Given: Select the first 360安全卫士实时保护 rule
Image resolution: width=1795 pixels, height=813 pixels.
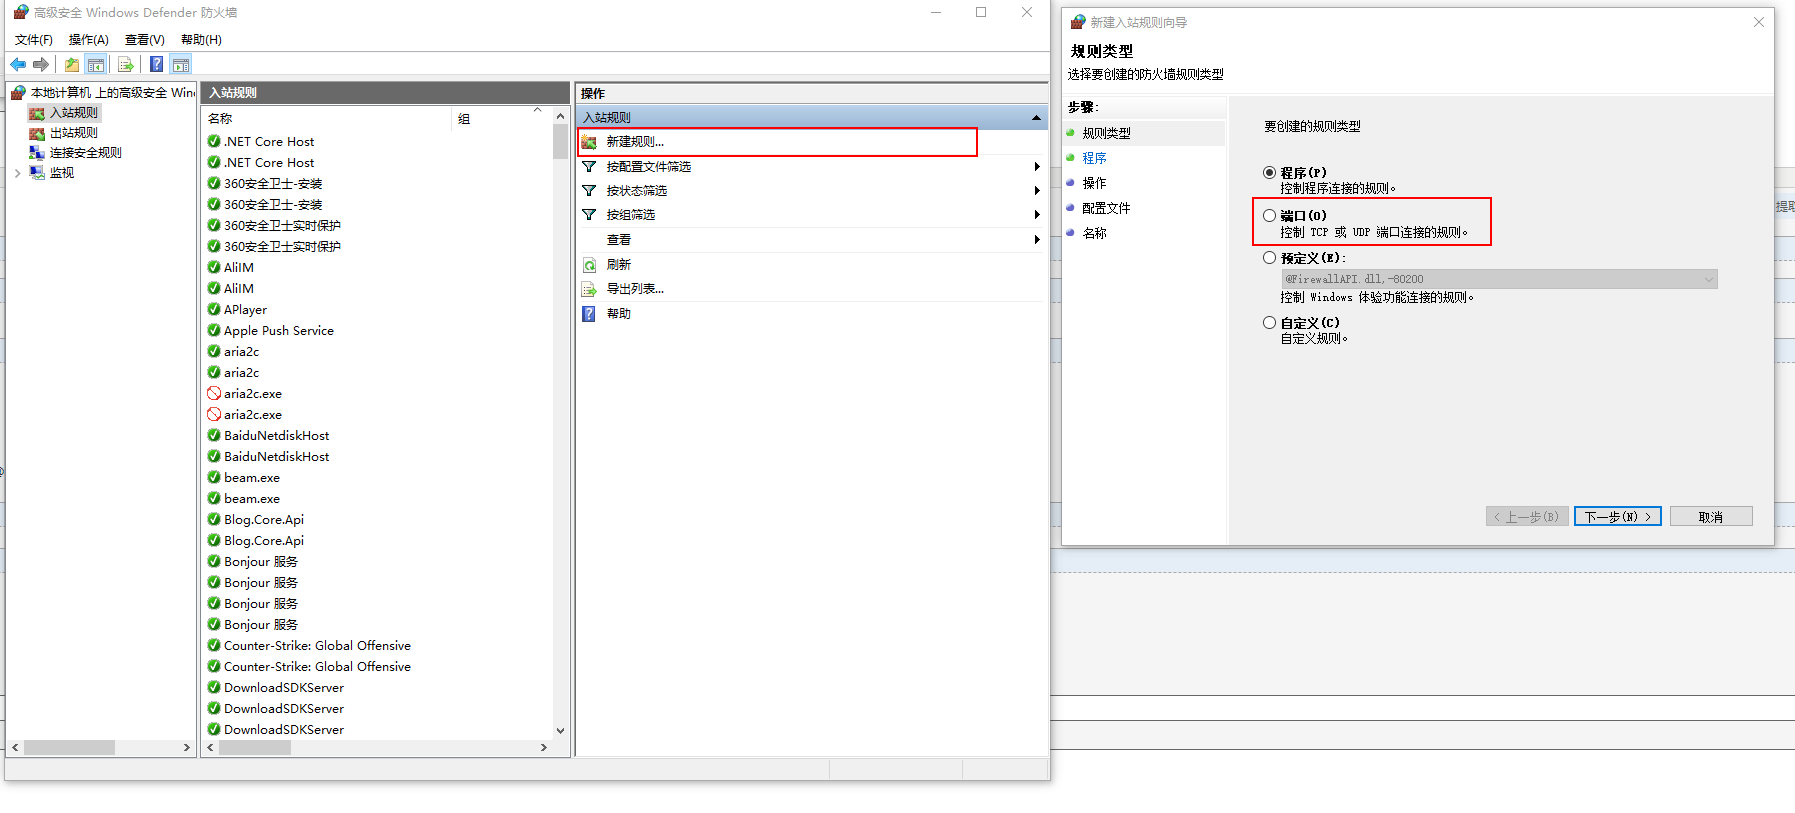Looking at the screenshot, I should coord(282,225).
